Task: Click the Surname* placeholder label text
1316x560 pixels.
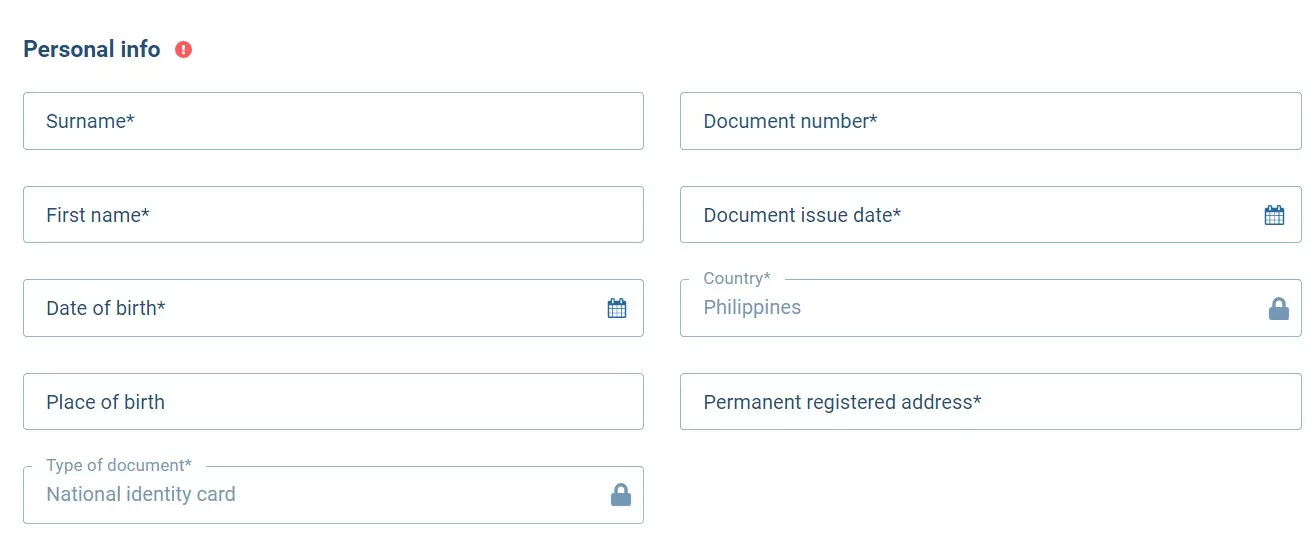Action: click(90, 121)
